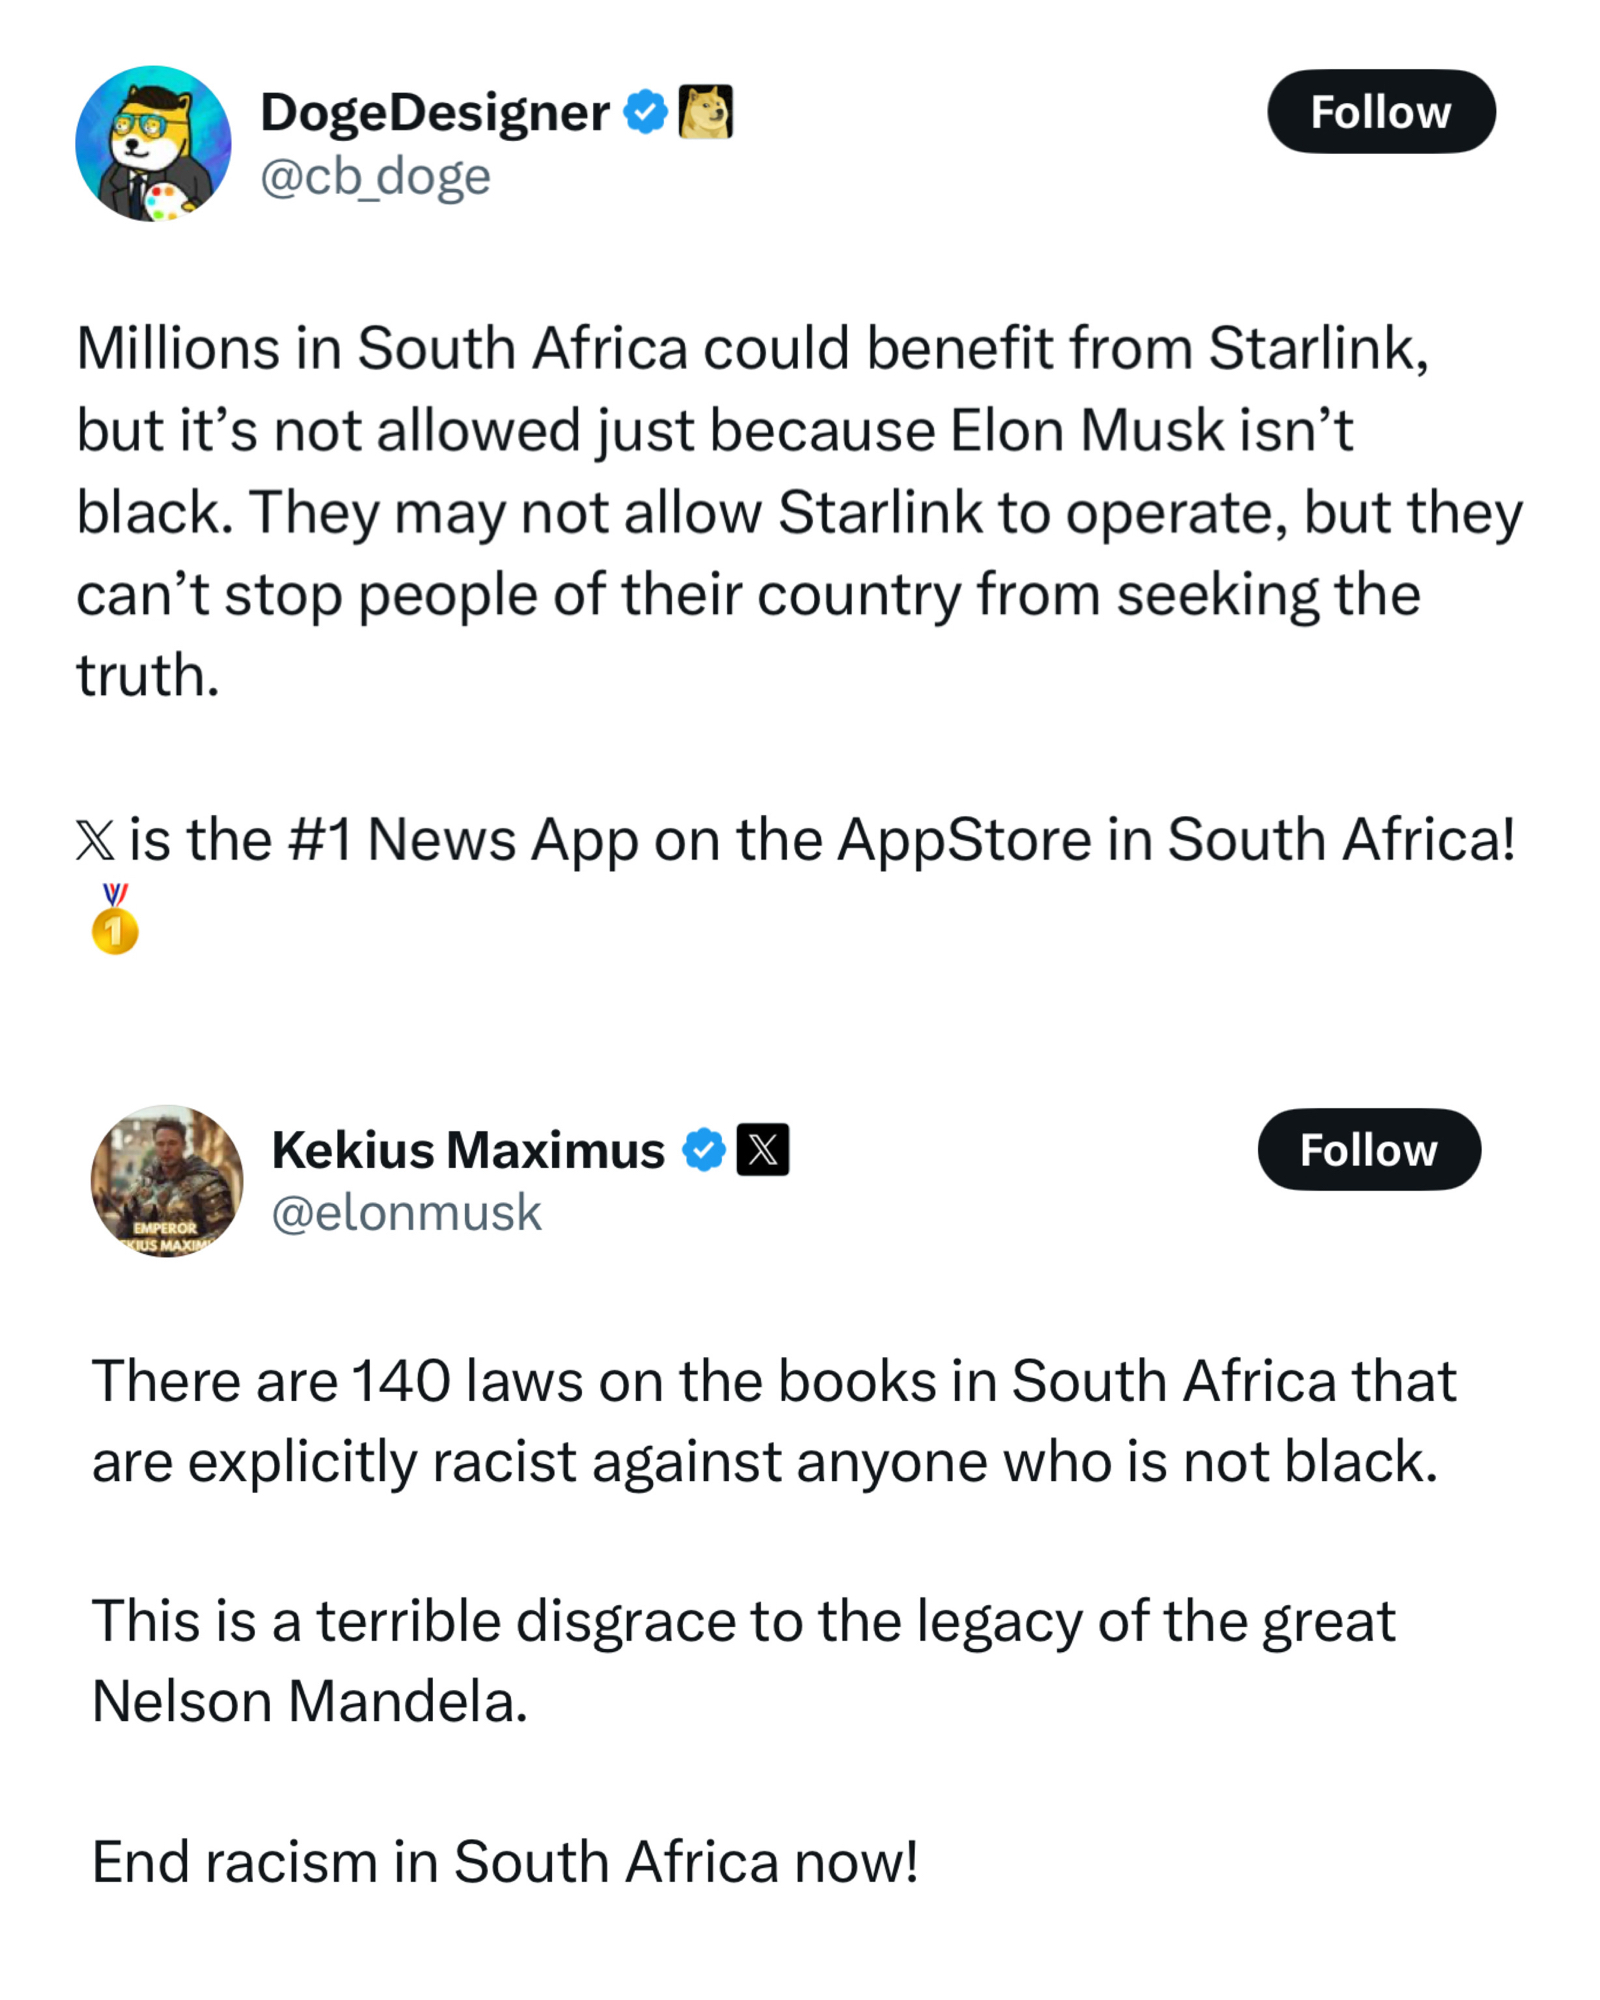
Task: Follow the DogeDesigner account
Action: [x=1381, y=111]
